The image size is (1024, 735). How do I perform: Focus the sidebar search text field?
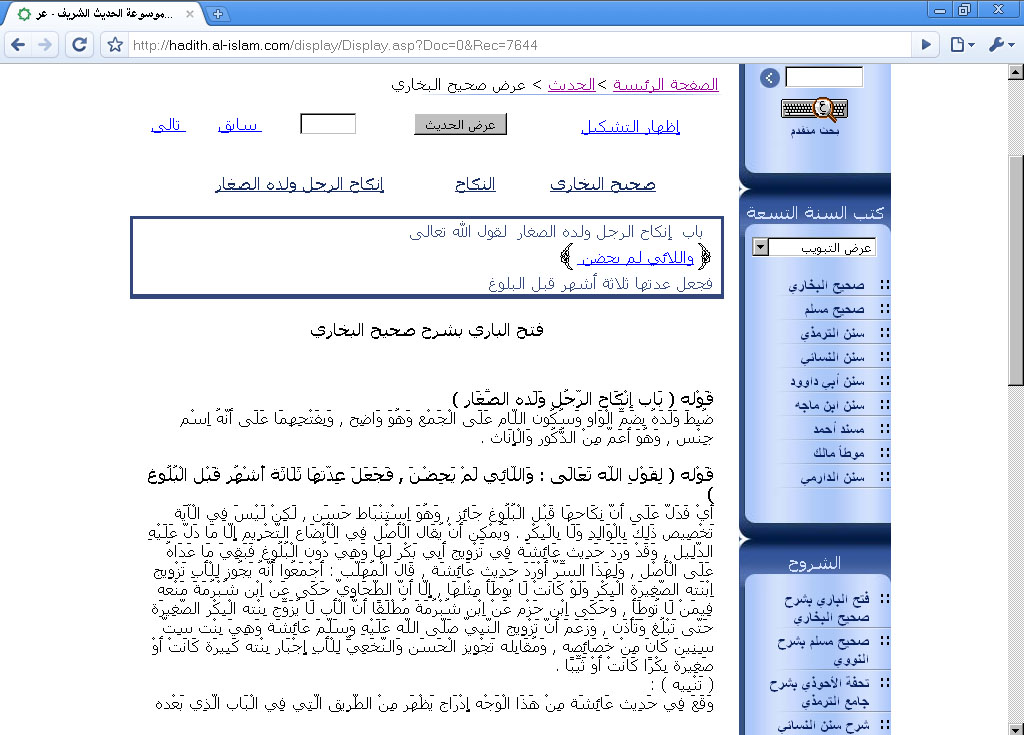pyautogui.click(x=824, y=77)
